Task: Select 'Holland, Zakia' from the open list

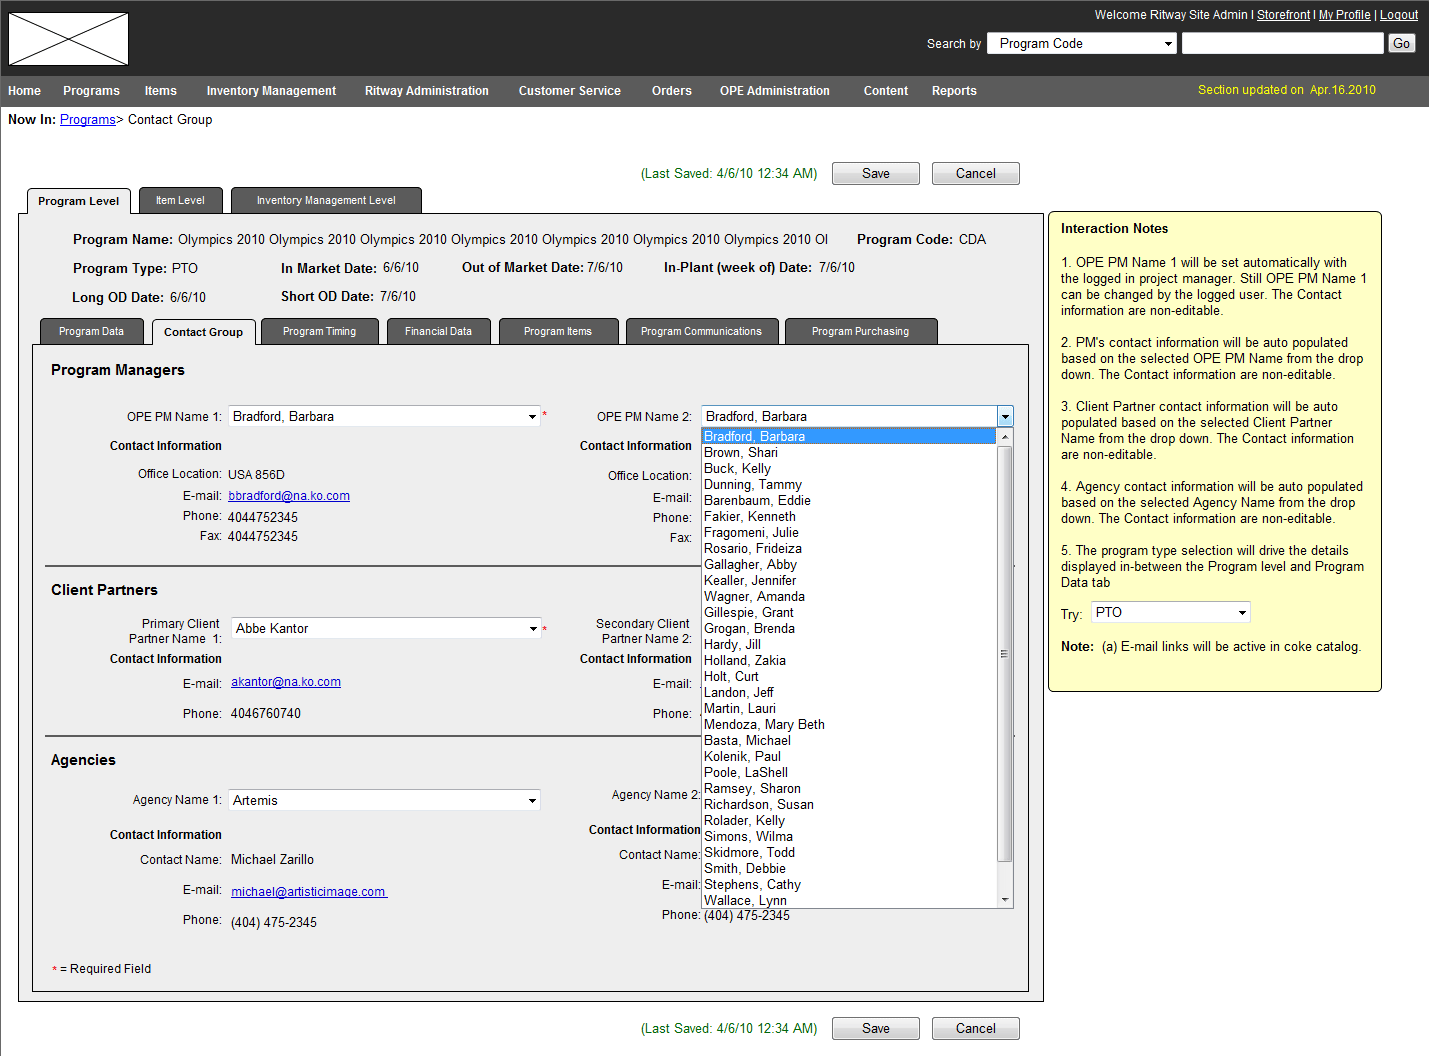Action: click(744, 660)
